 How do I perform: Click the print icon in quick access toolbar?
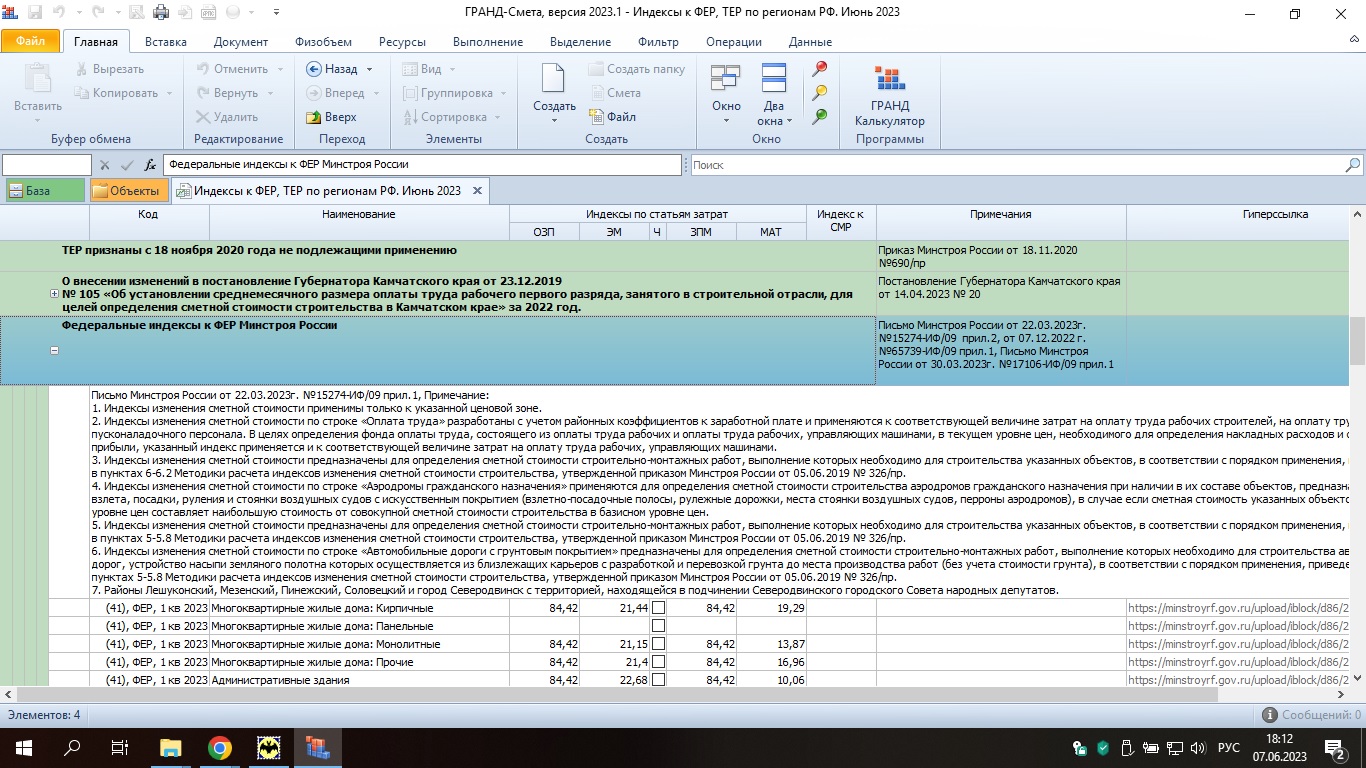tap(161, 13)
